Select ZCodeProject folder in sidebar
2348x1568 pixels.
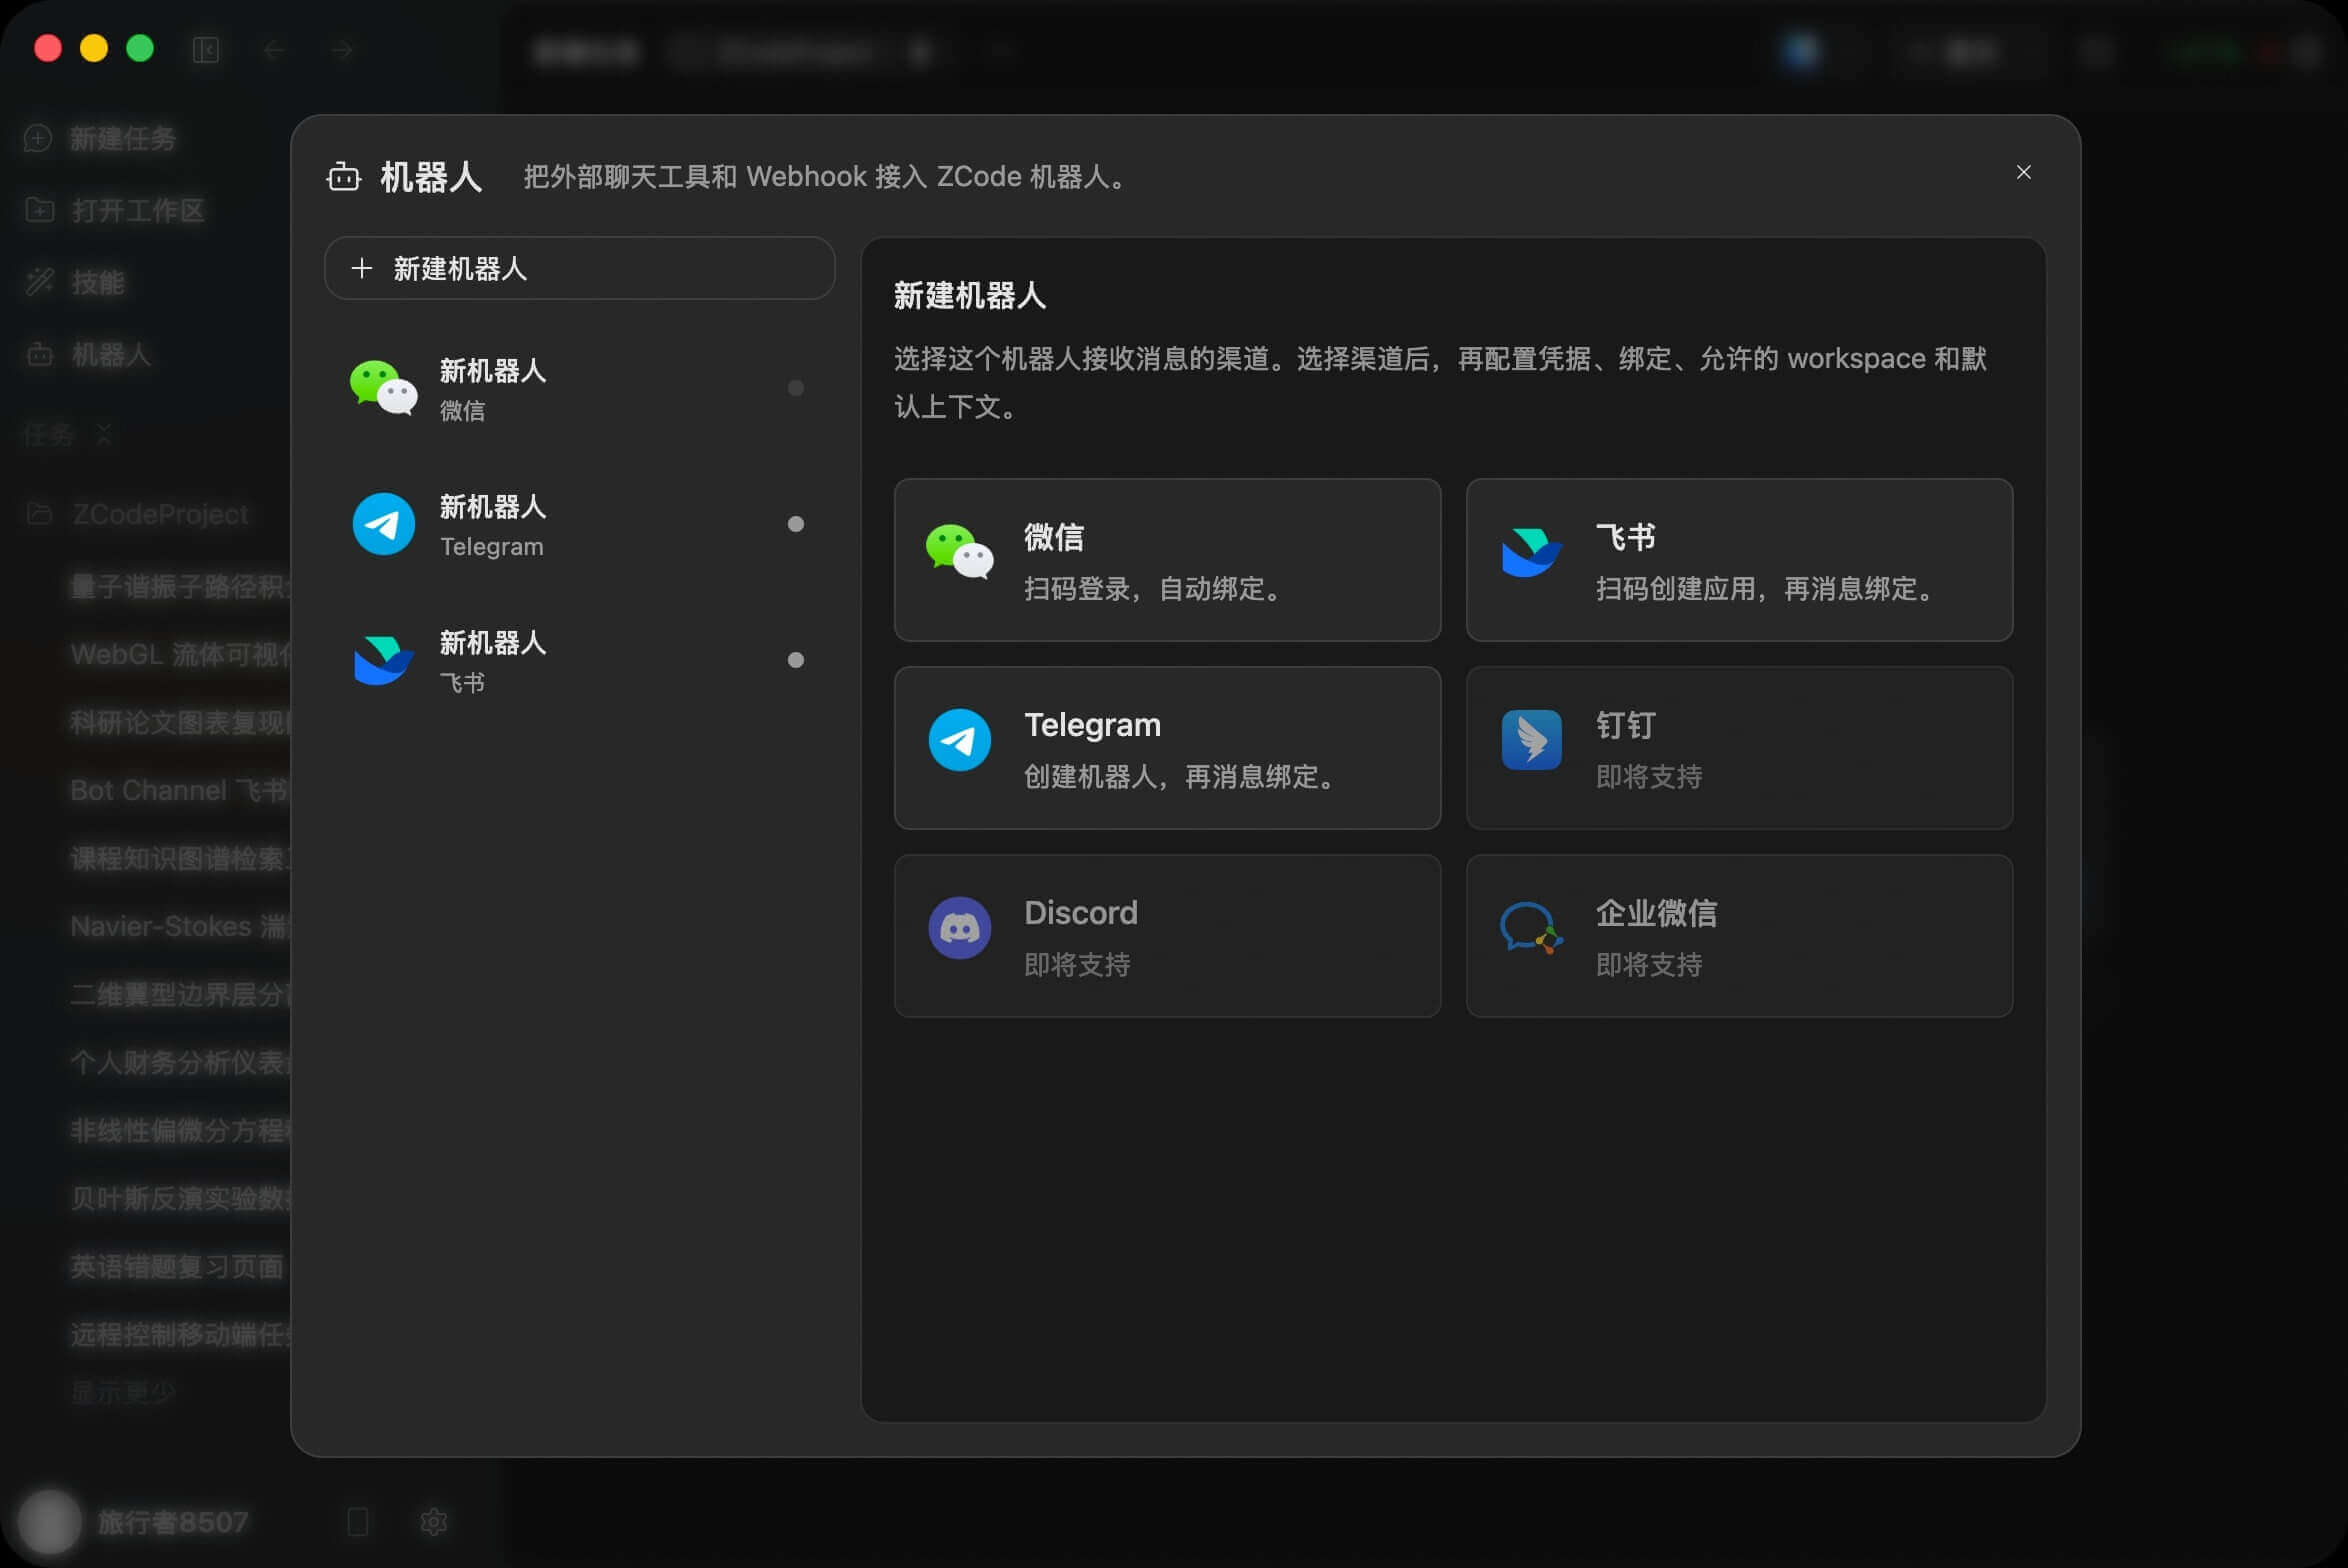click(x=137, y=514)
